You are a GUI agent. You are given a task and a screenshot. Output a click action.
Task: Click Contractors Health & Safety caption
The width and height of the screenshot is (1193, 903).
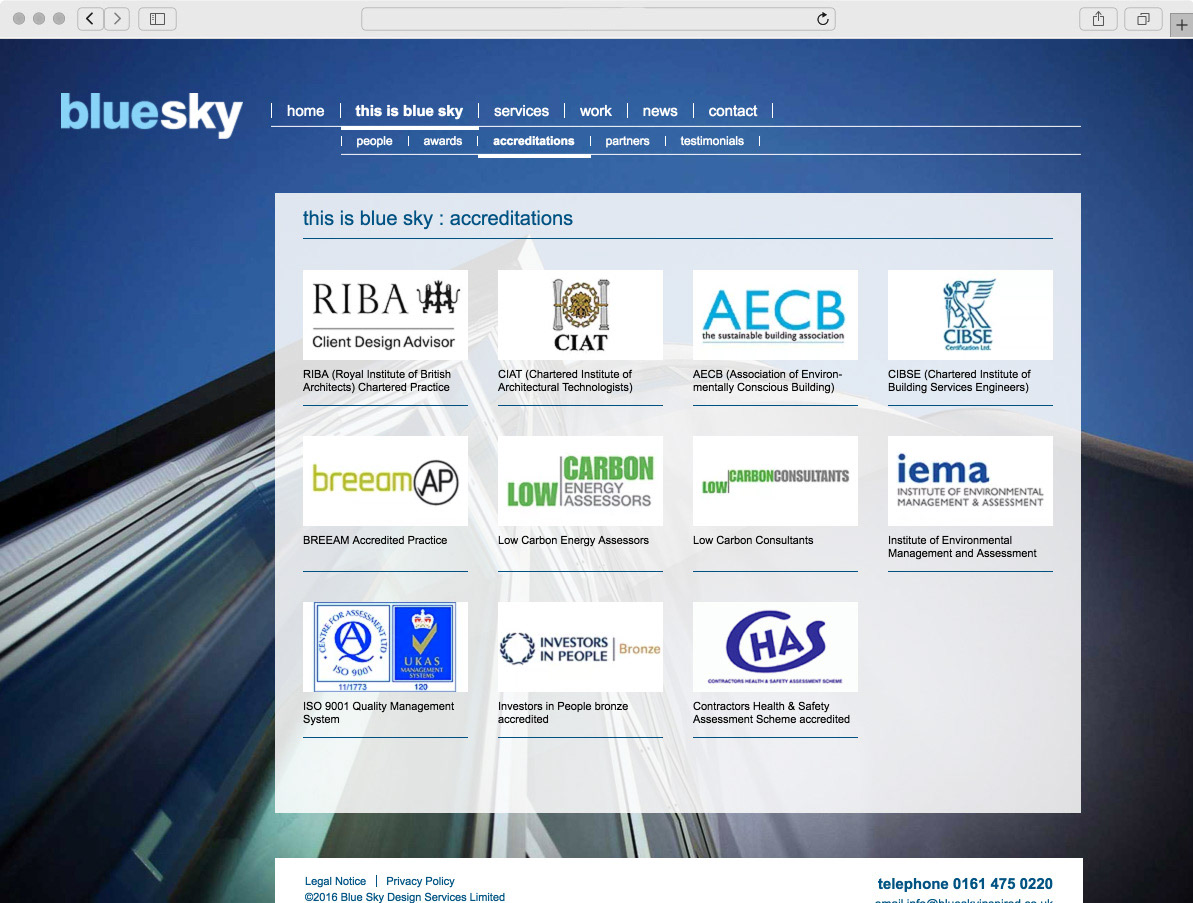[771, 712]
